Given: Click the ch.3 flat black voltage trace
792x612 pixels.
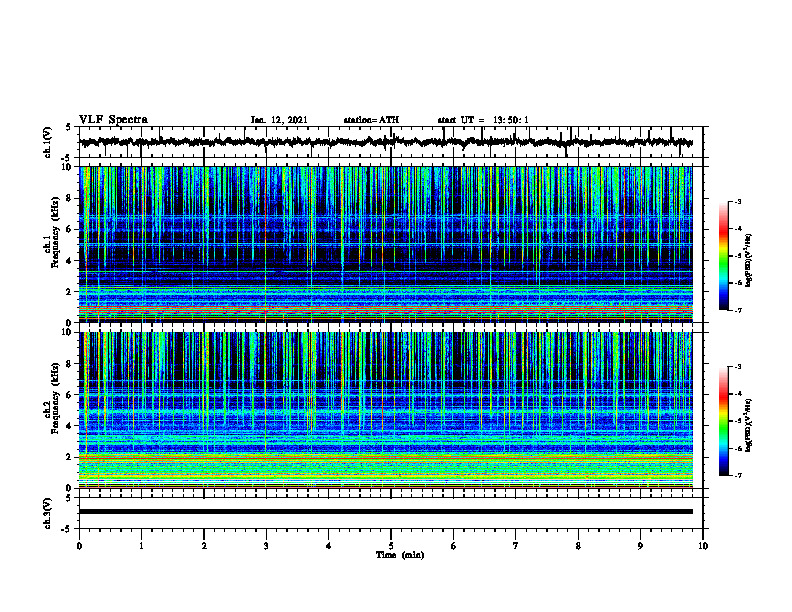Looking at the screenshot, I should (386, 512).
